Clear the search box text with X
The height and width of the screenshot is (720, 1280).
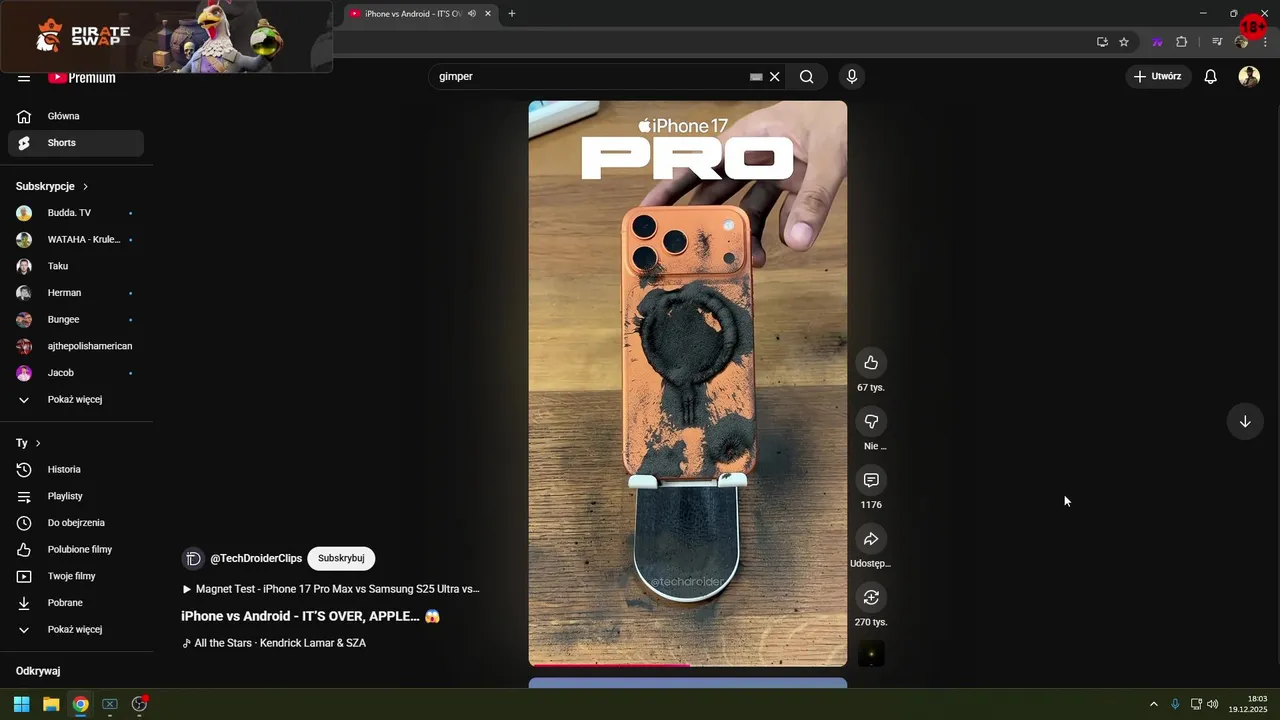774,77
